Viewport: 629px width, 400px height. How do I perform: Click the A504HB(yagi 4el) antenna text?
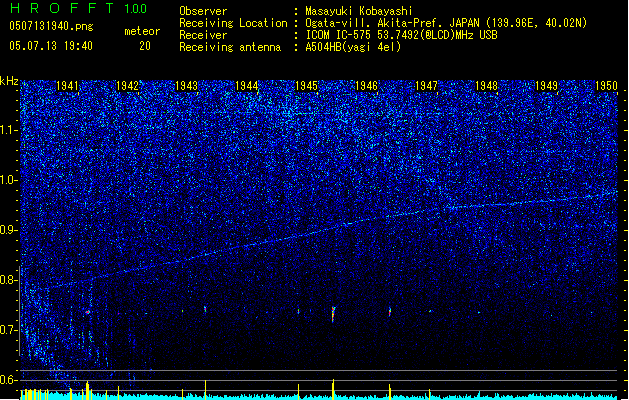coord(353,47)
